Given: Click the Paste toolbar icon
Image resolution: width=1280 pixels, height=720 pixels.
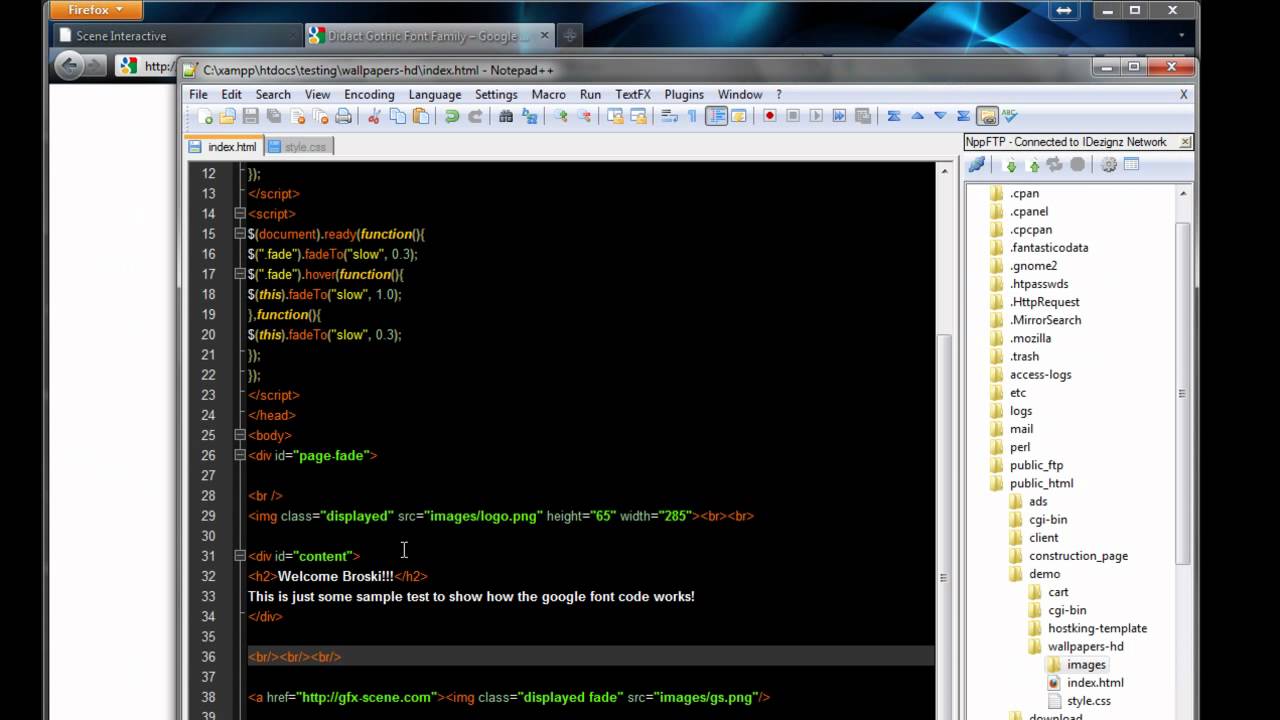Looking at the screenshot, I should tap(421, 117).
